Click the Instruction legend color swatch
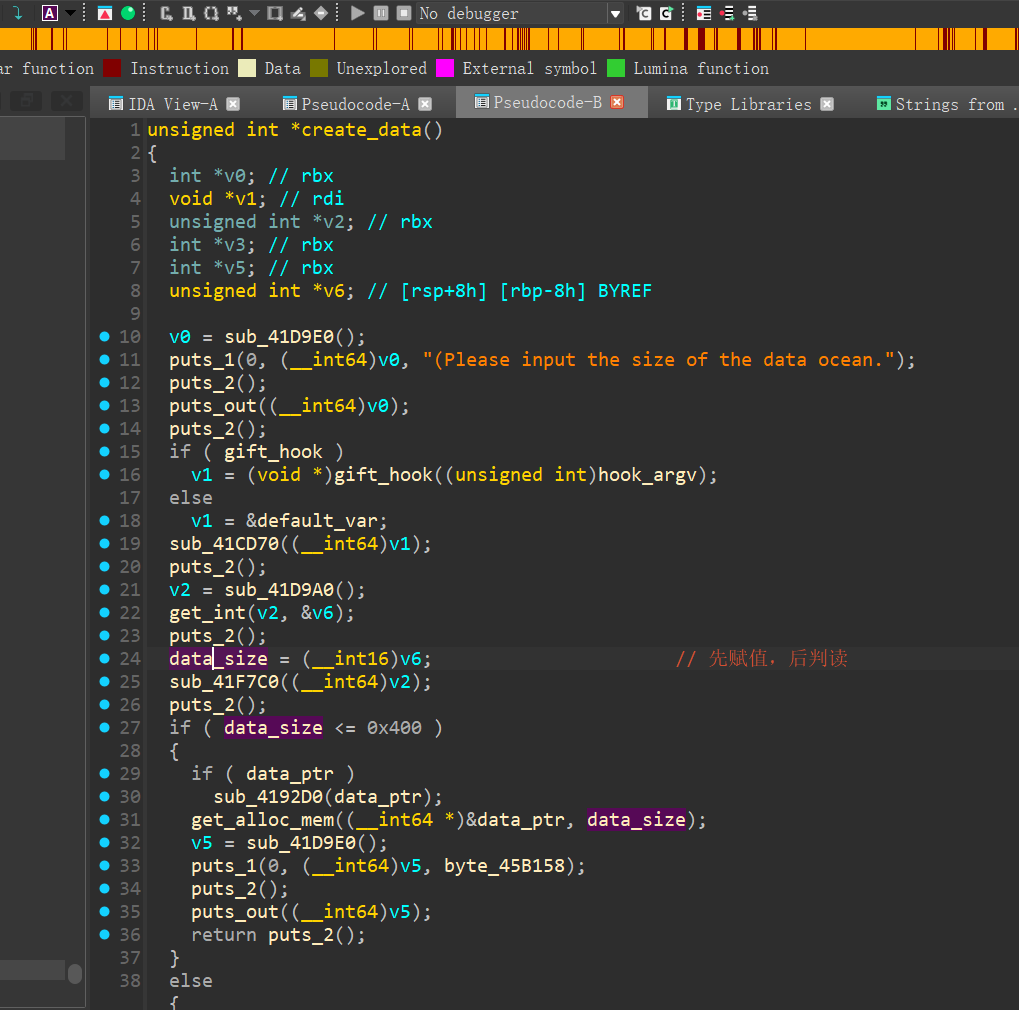This screenshot has height=1010, width=1019. [x=112, y=68]
